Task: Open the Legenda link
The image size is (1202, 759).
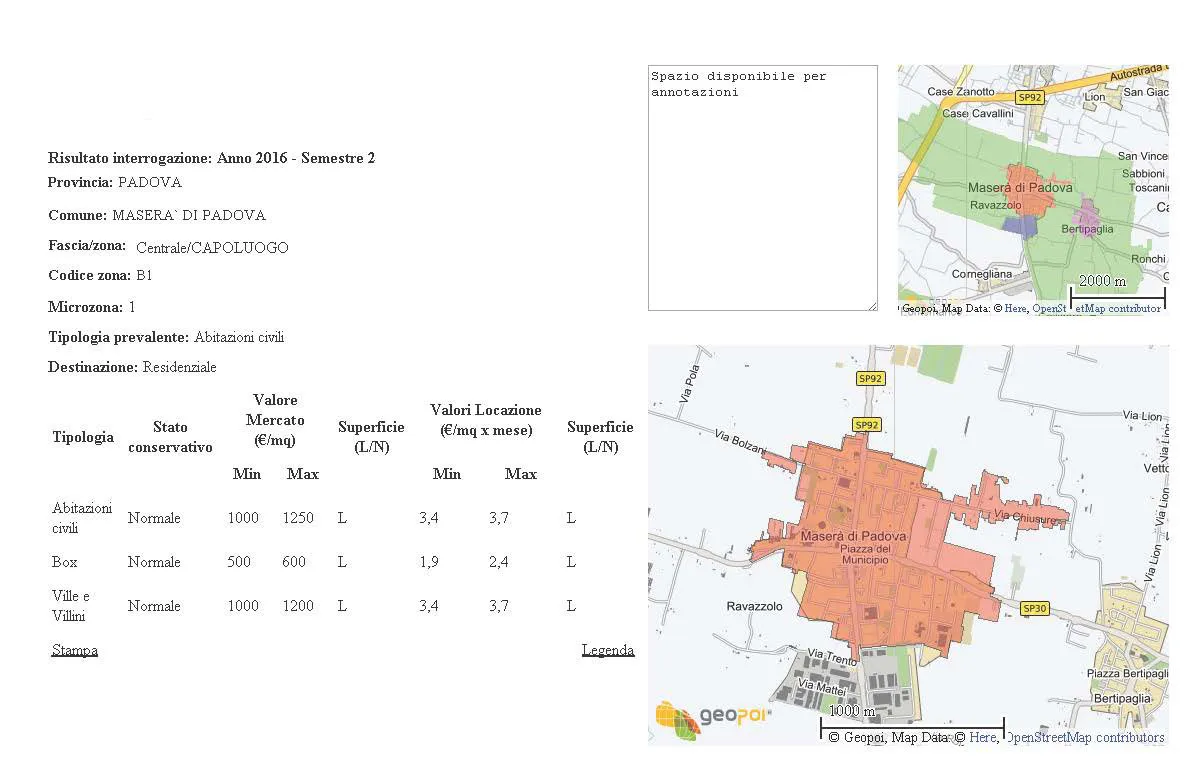Action: click(x=608, y=650)
